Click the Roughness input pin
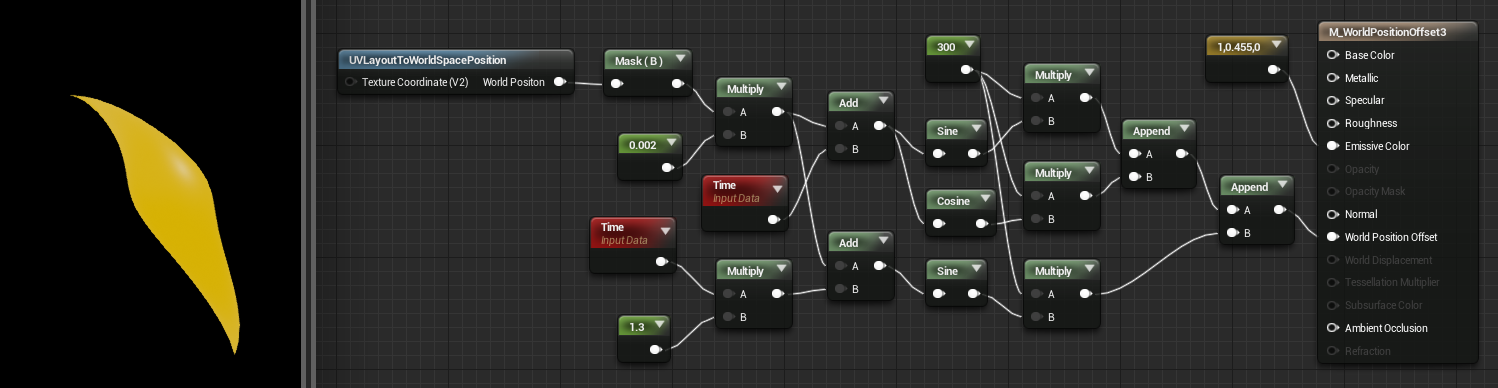Viewport: 1498px width, 388px height. point(1332,123)
